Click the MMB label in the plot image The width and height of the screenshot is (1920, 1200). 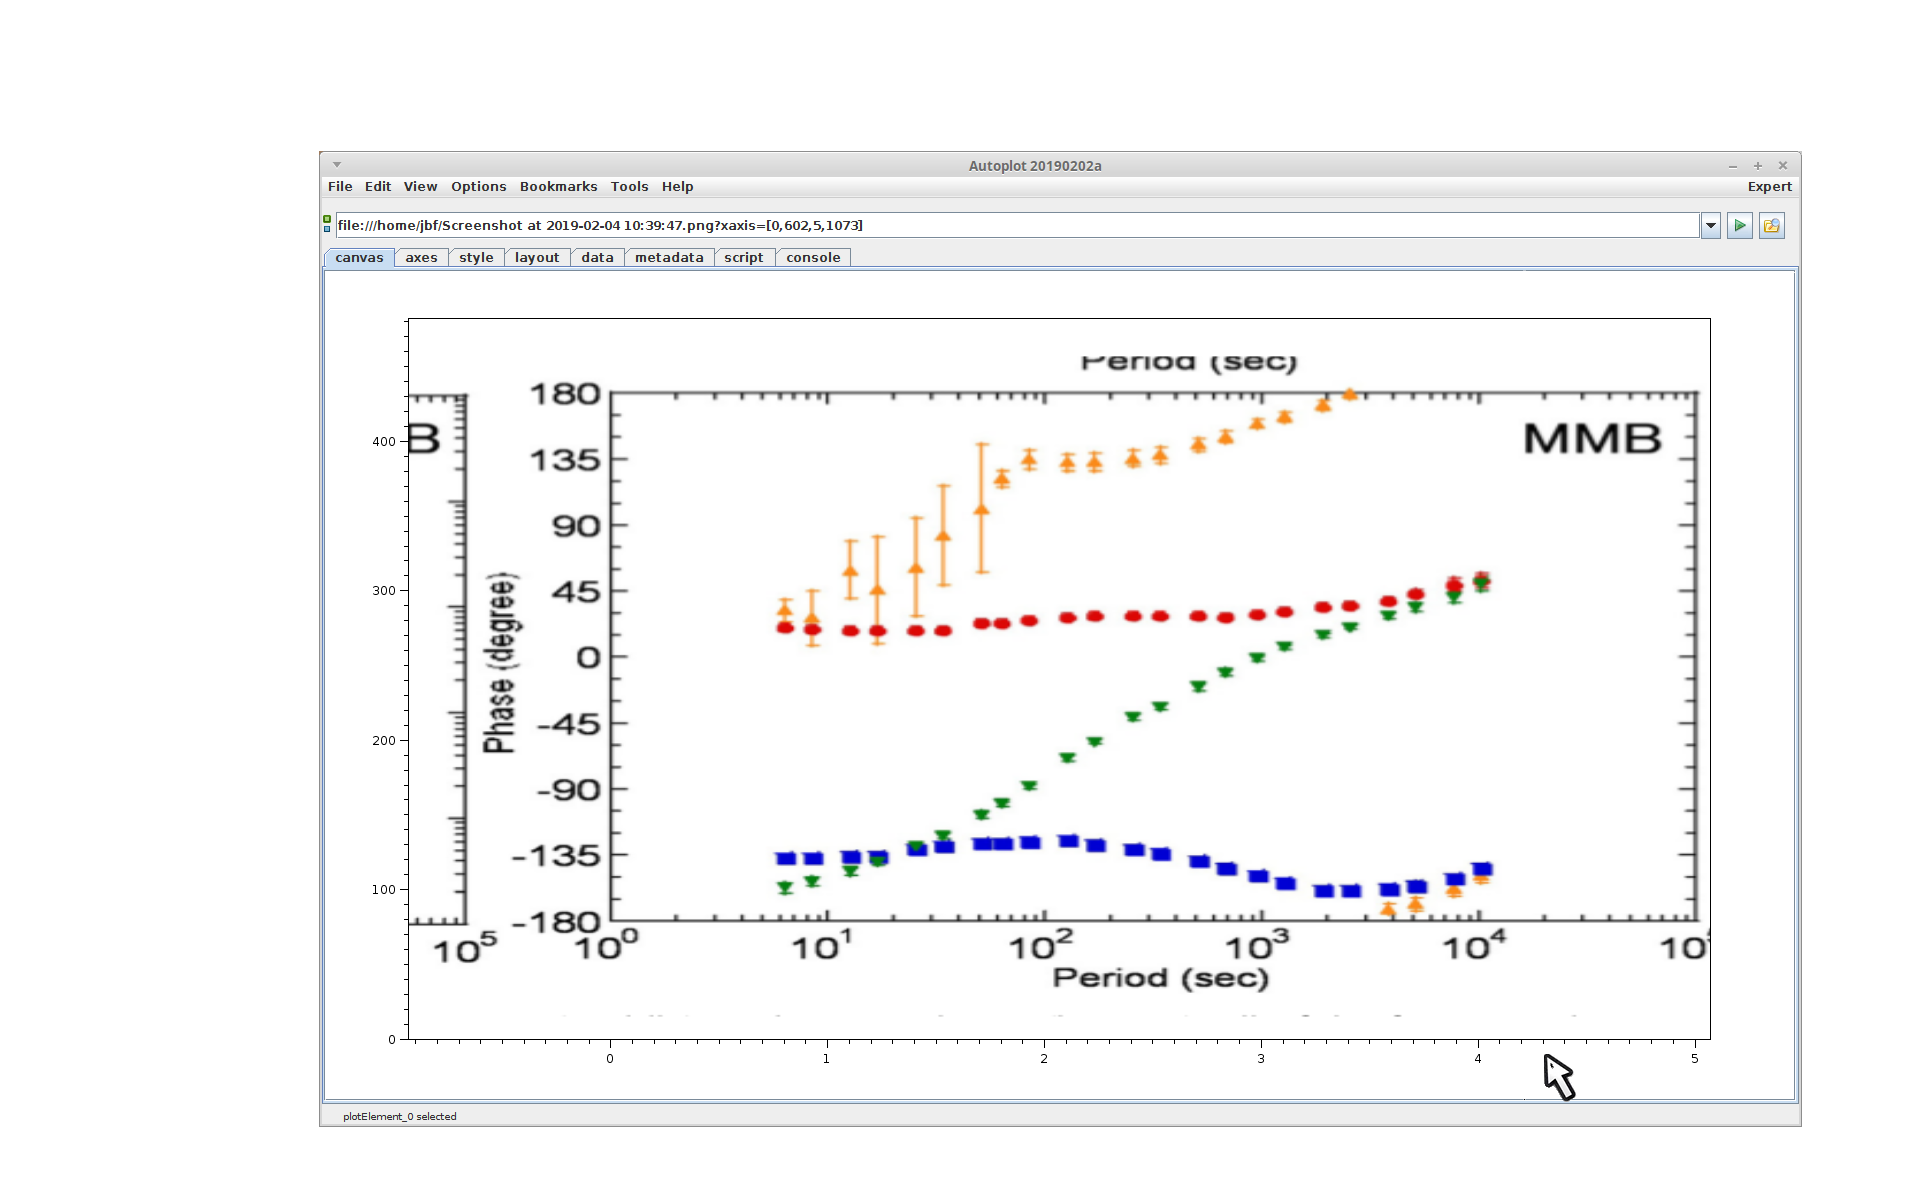pos(1592,439)
